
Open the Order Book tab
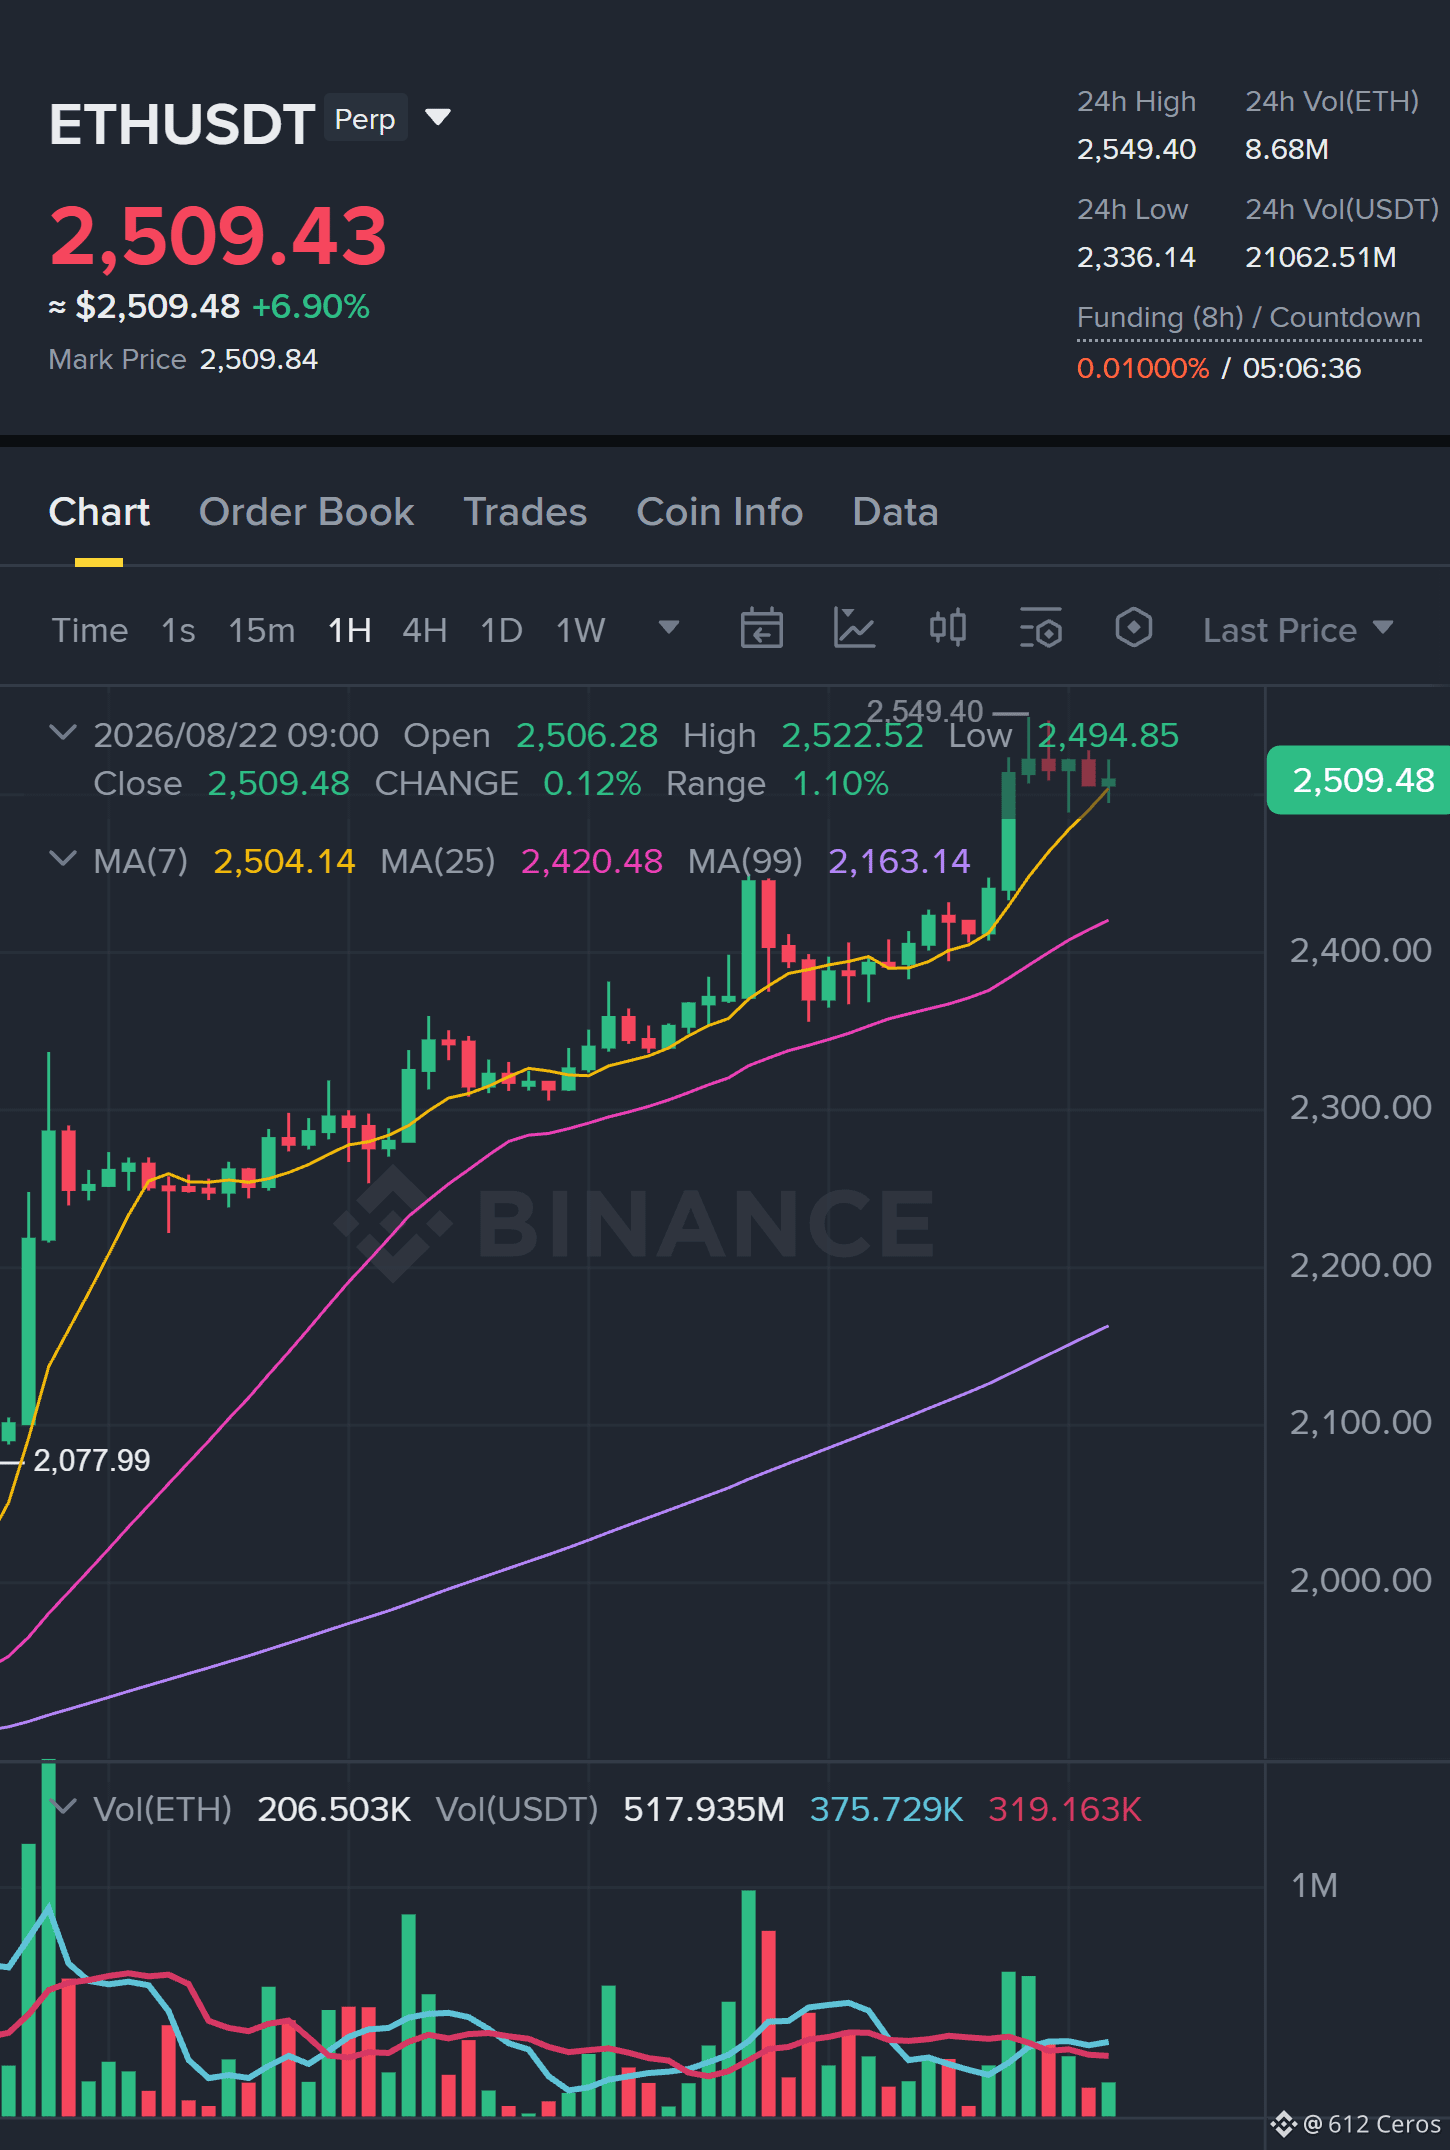pyautogui.click(x=306, y=512)
